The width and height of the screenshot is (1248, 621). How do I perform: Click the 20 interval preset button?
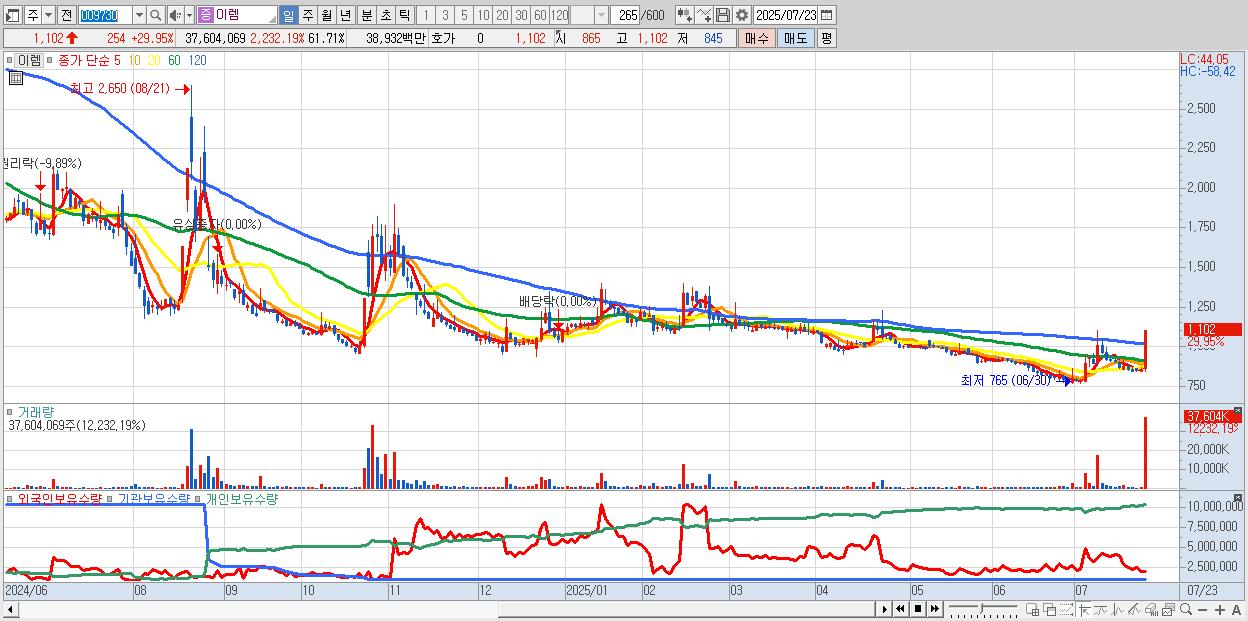tap(502, 15)
